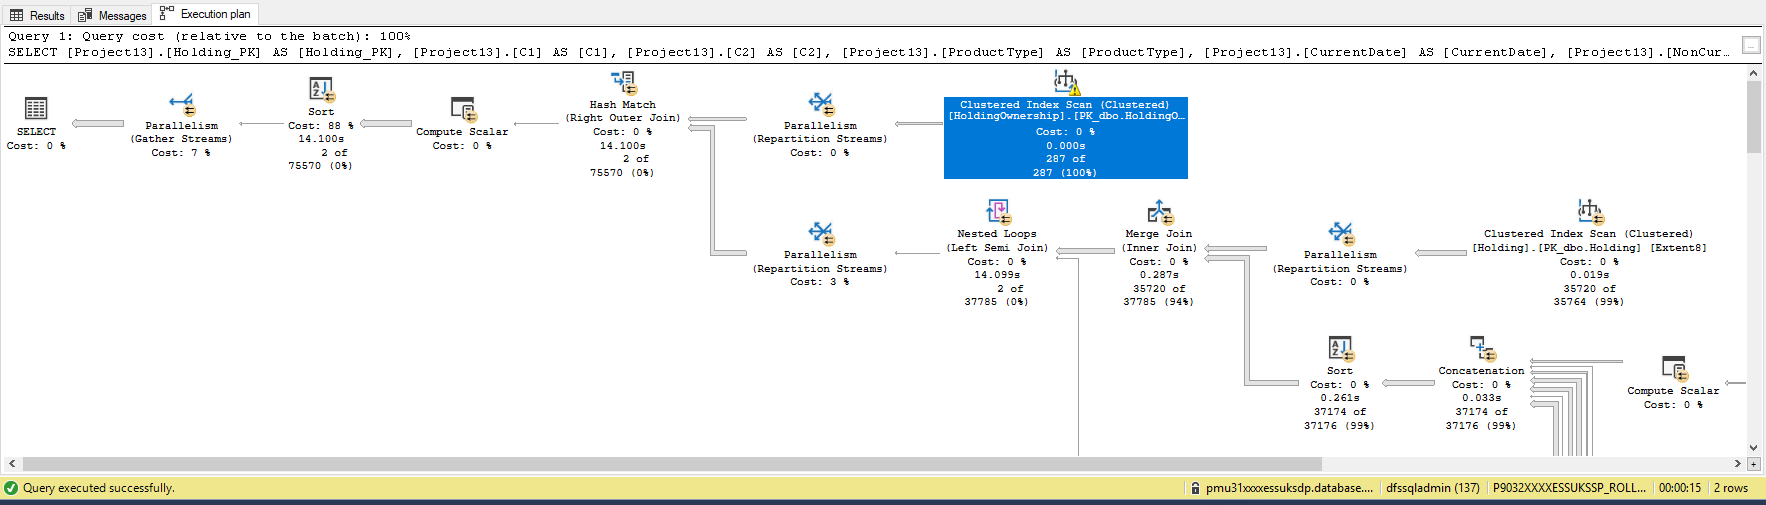
Task: Select the Compute Scalar icon near Hash Match
Action: (x=463, y=109)
